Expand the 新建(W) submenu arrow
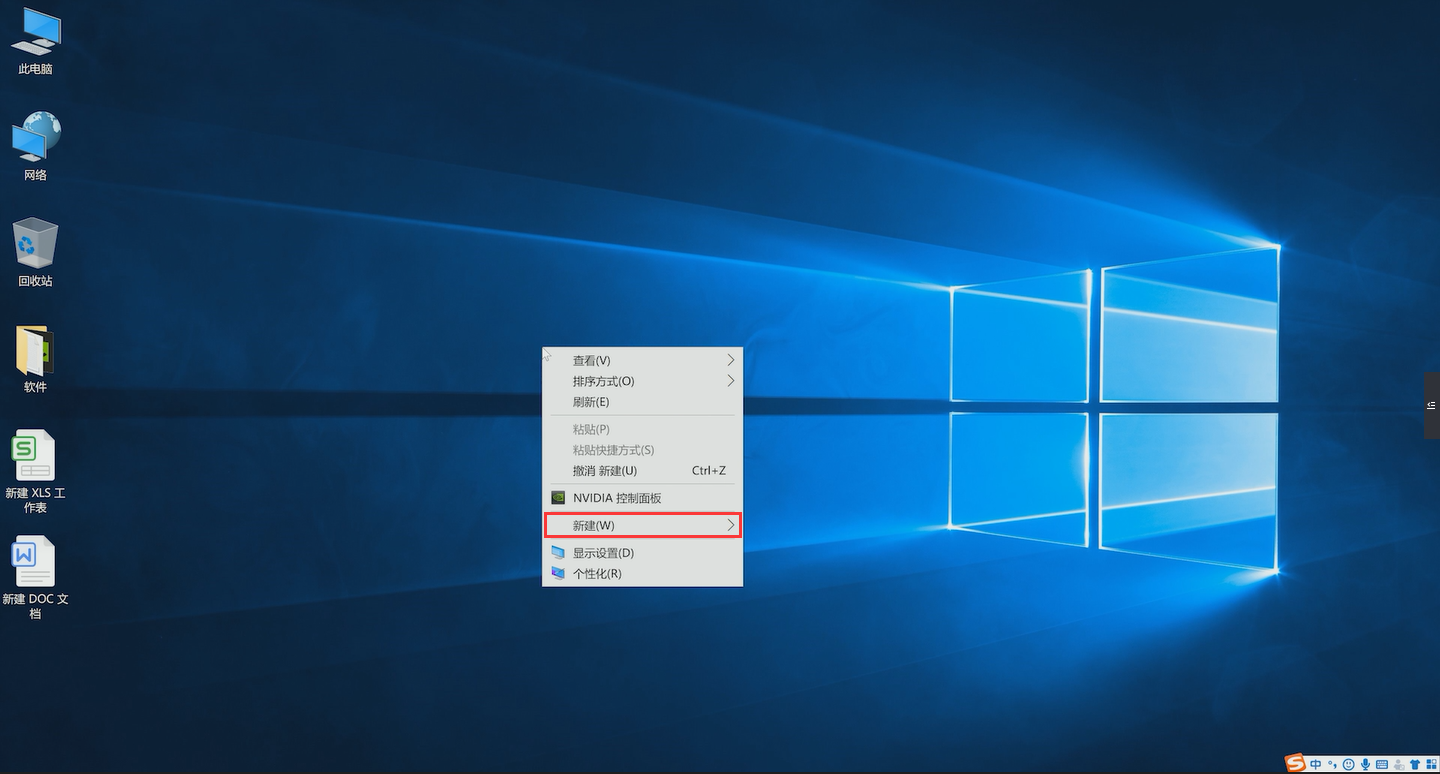Image resolution: width=1440 pixels, height=774 pixels. [731, 525]
